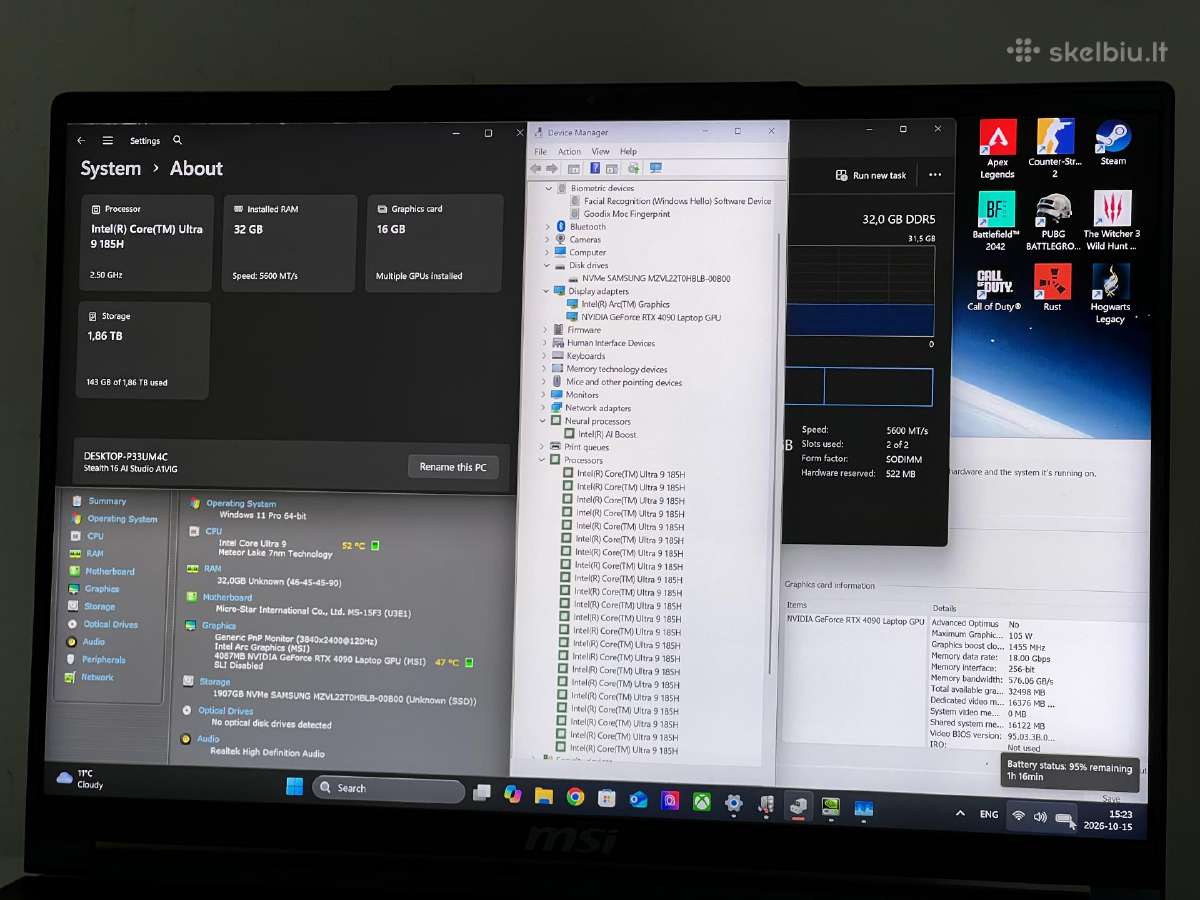Open The Witcher 3 Wild Hunt shortcut
Image resolution: width=1200 pixels, height=900 pixels.
(1113, 221)
